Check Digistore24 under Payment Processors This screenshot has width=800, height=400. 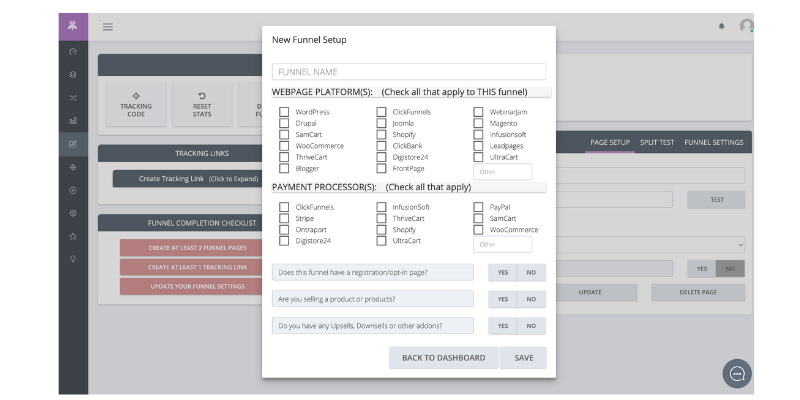tap(284, 241)
